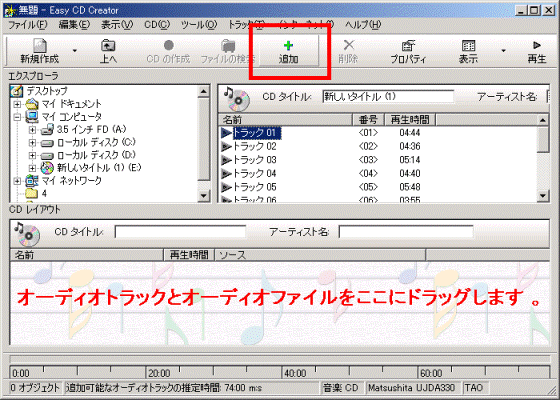Select the マイ ネットワーク icon
The image size is (560, 400).
click(x=32, y=181)
